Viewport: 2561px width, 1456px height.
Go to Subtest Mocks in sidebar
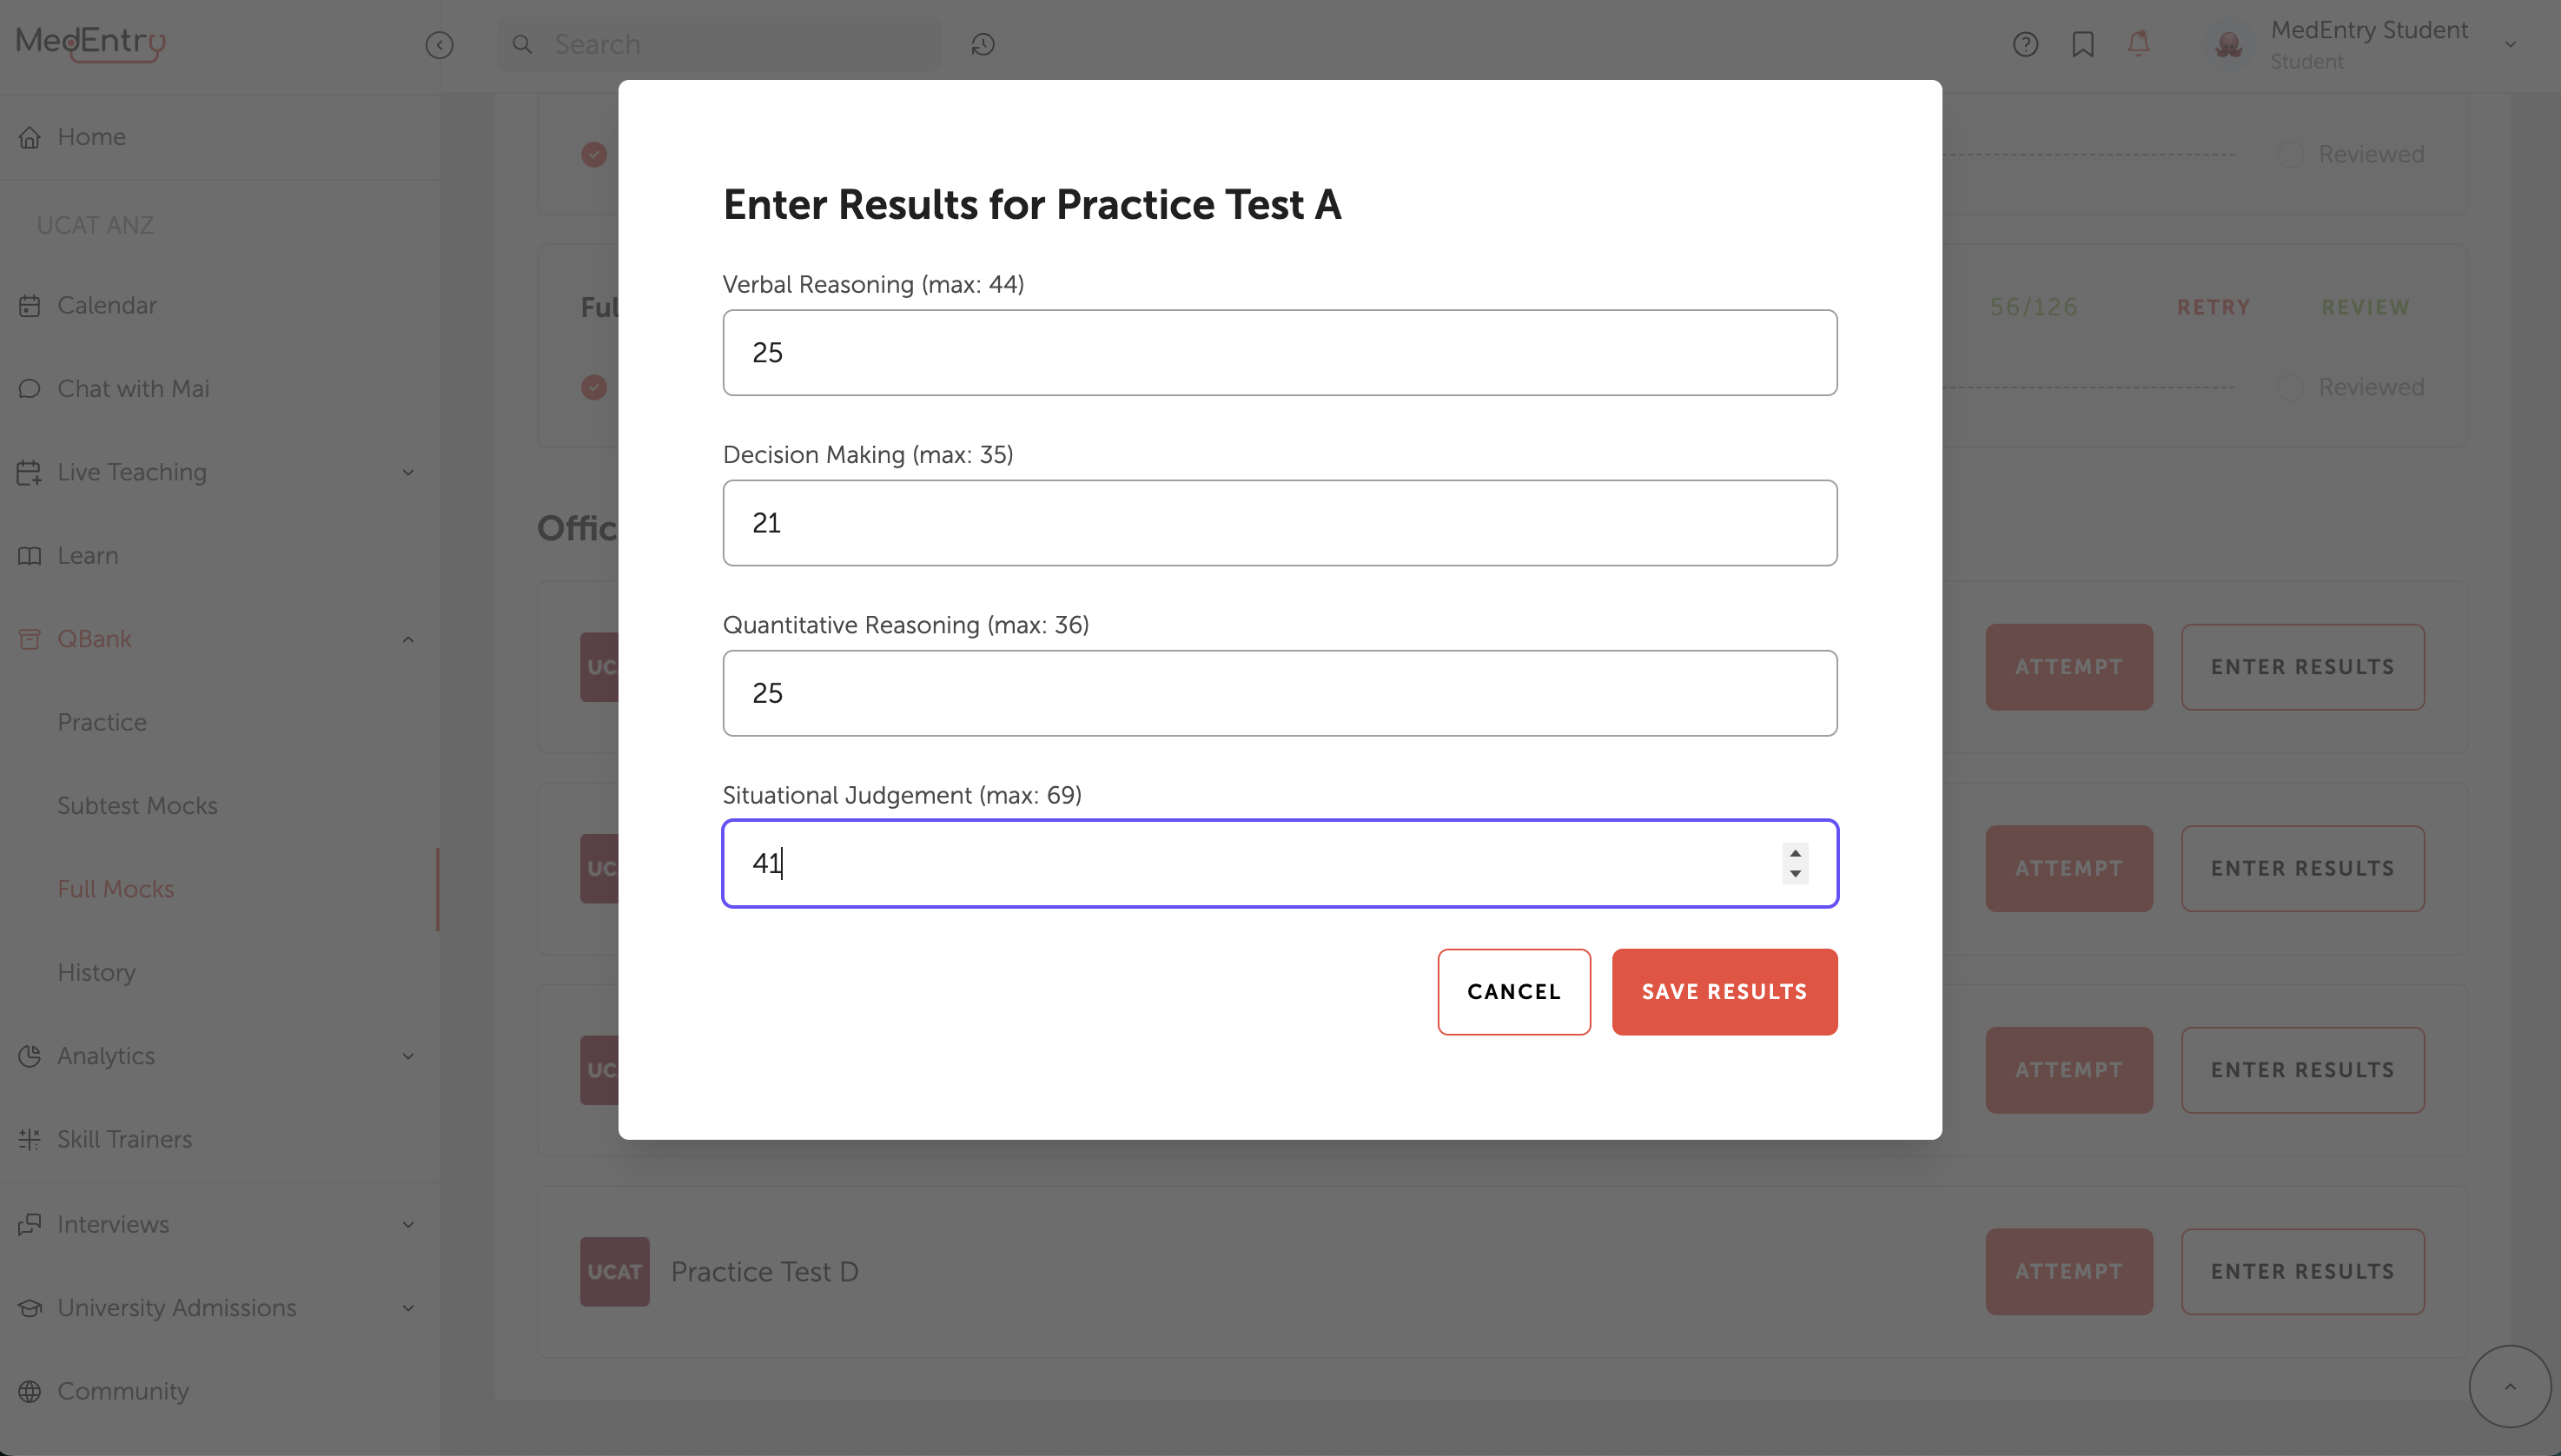point(137,805)
